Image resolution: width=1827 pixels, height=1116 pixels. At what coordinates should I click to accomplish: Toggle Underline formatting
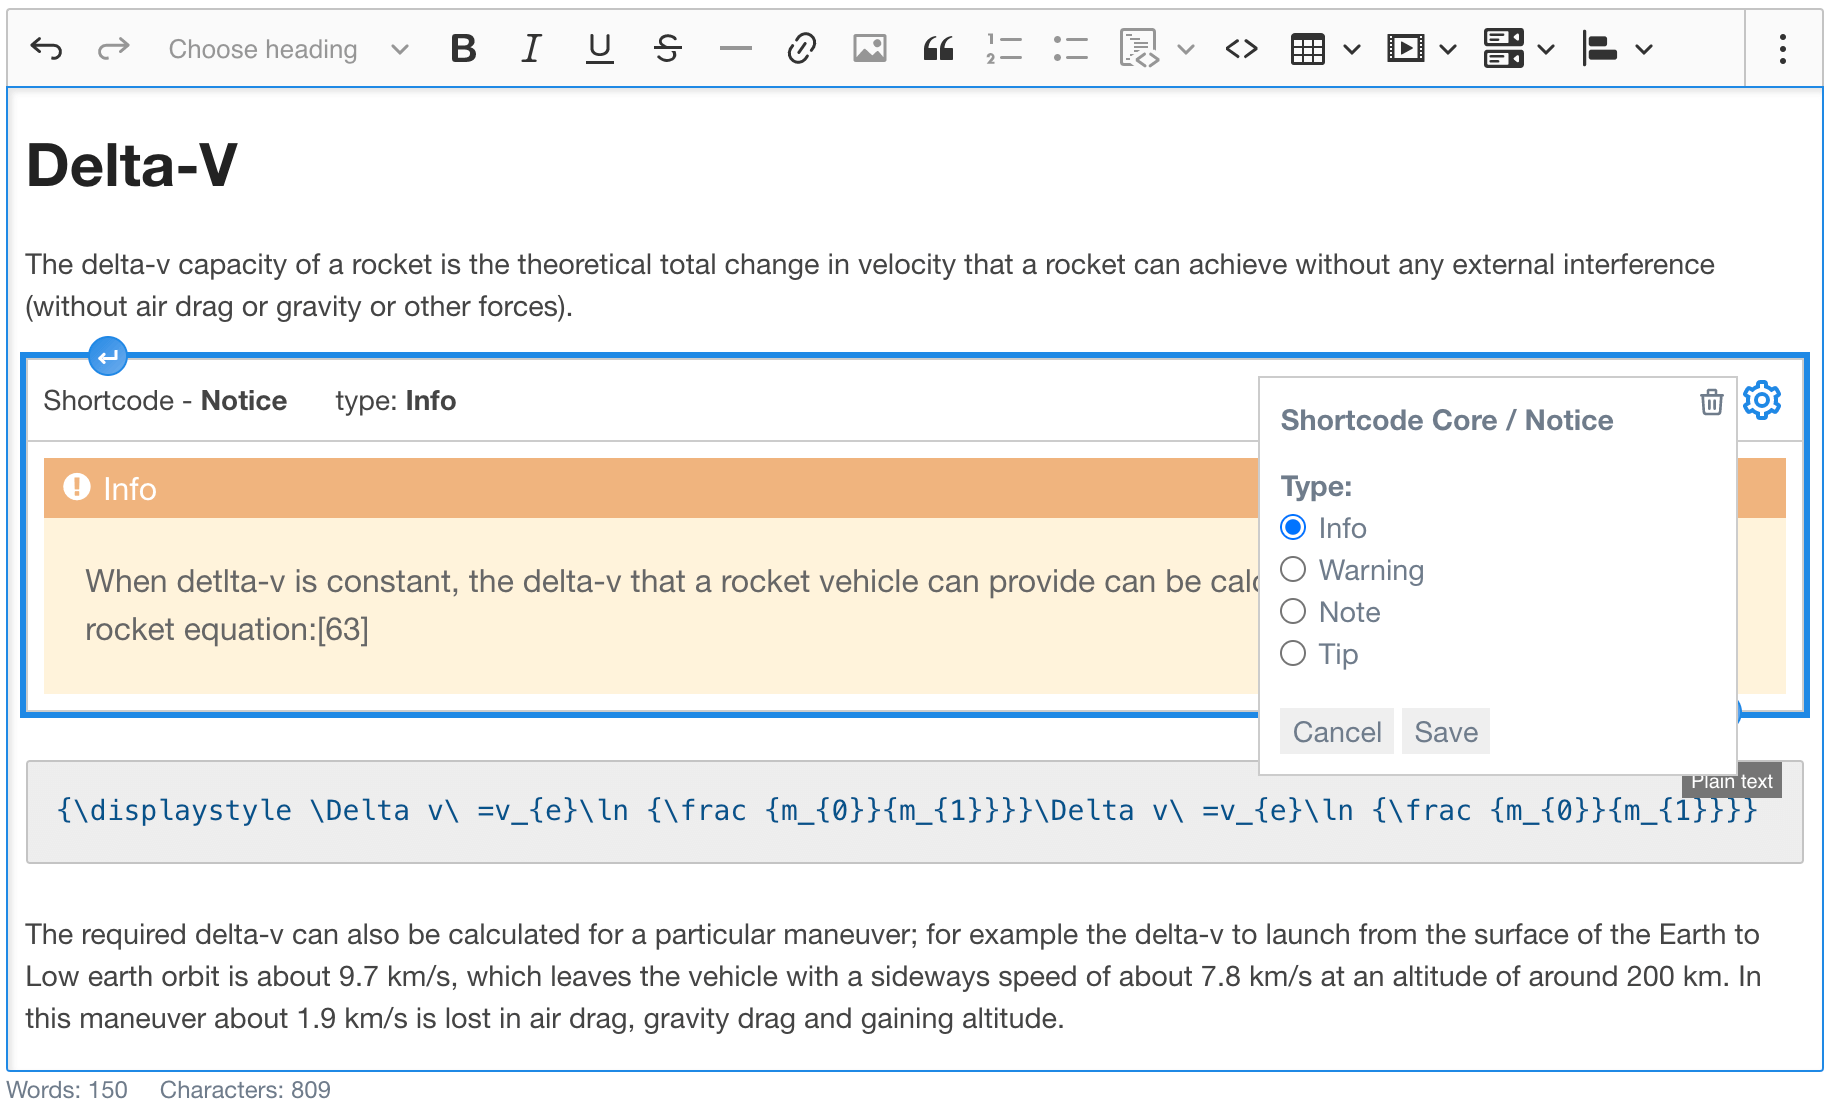(599, 48)
